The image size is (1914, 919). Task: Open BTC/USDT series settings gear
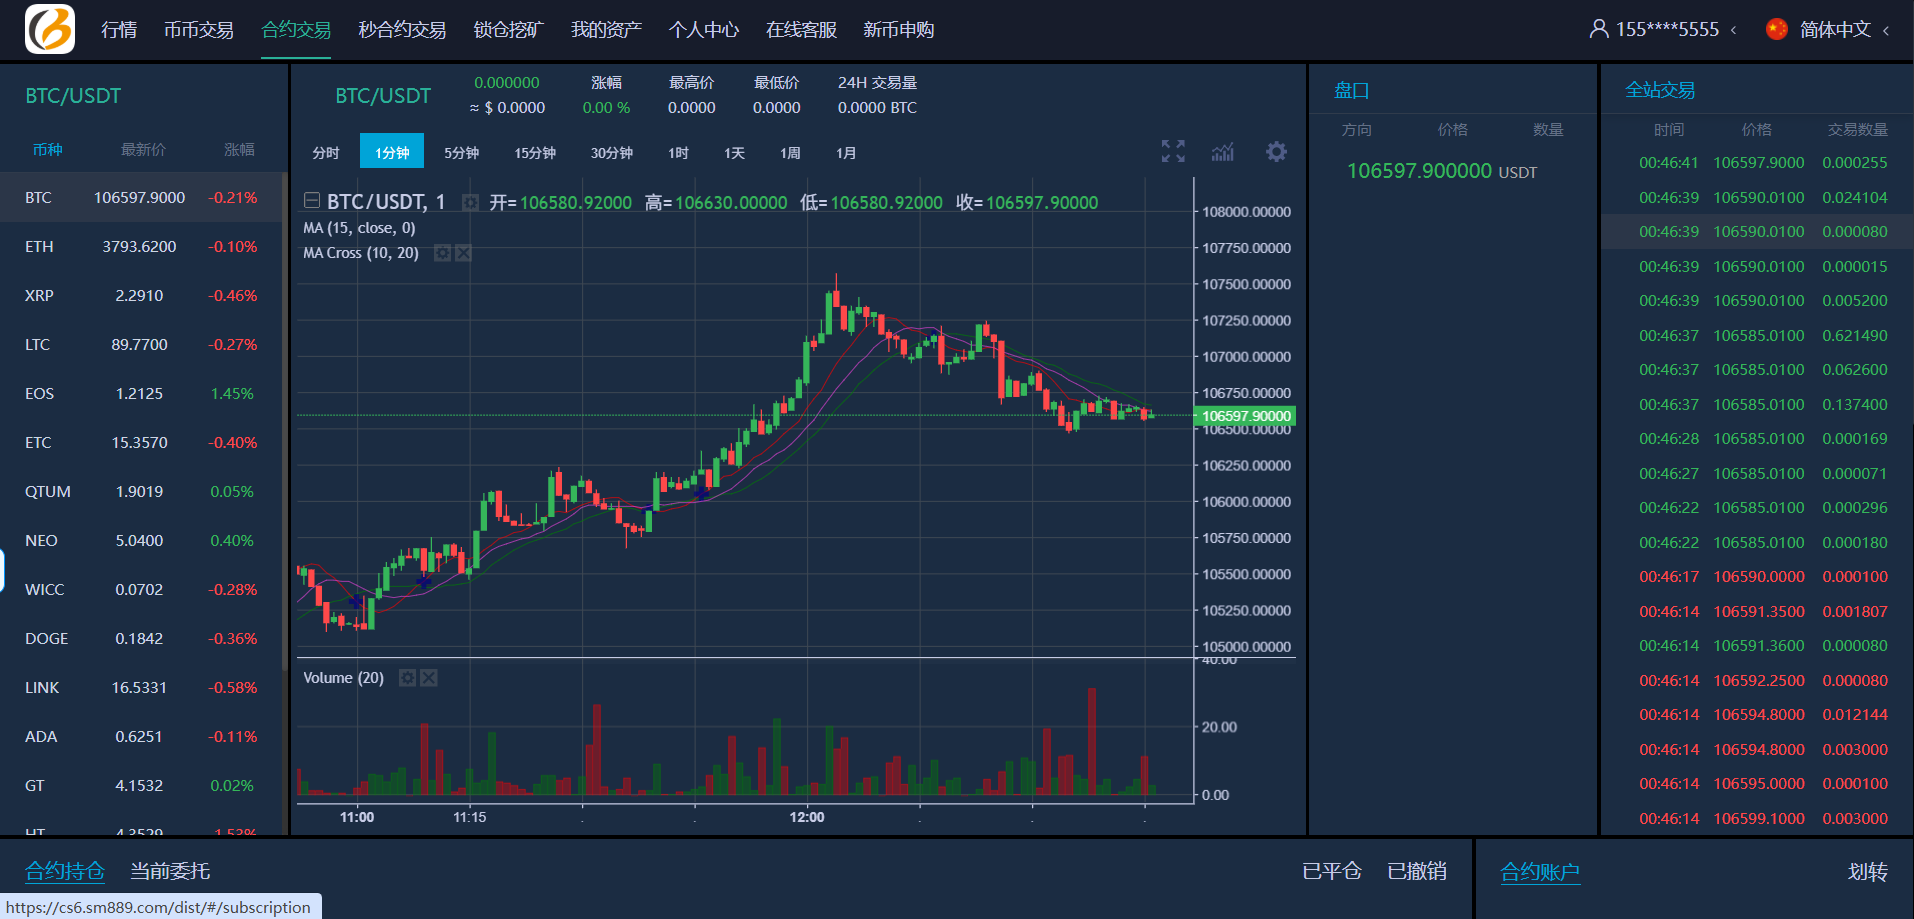[x=470, y=203]
